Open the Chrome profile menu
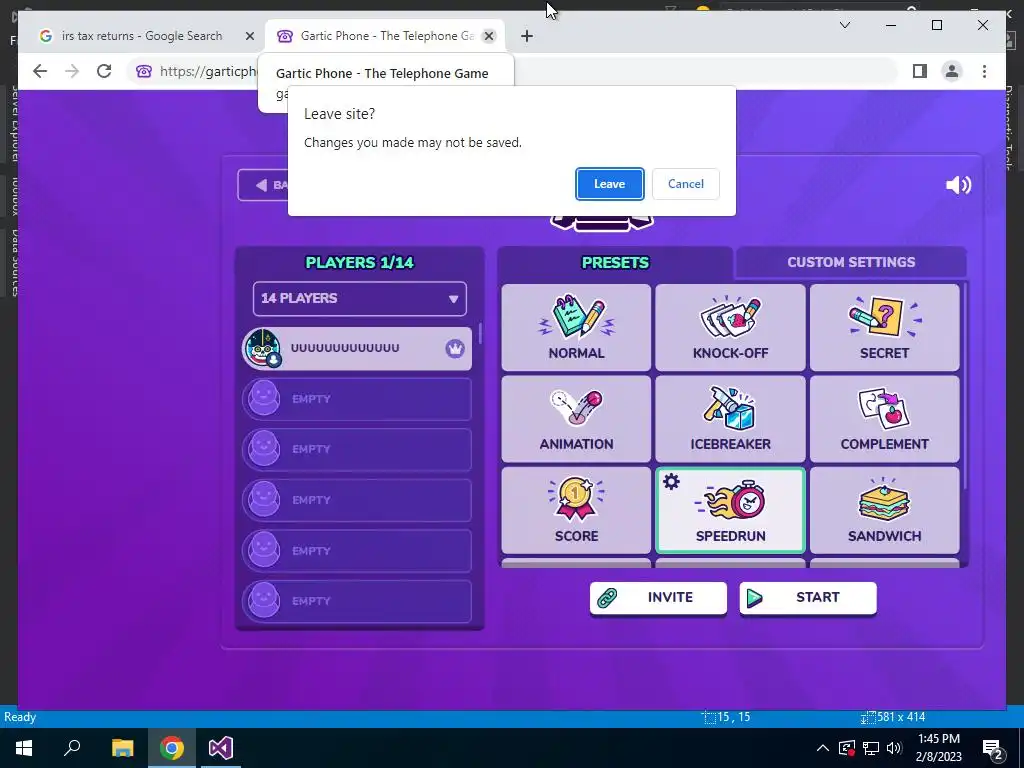1024x768 pixels. (x=952, y=71)
